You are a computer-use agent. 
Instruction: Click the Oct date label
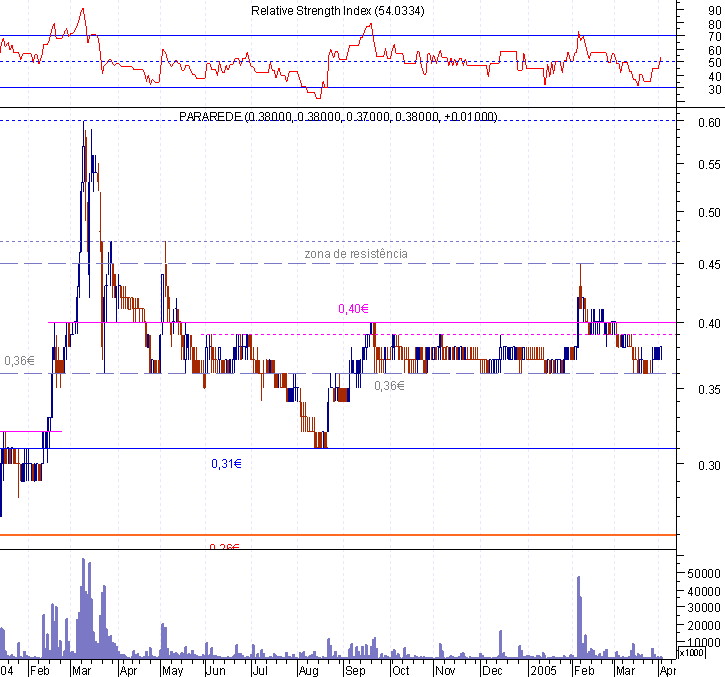(x=400, y=671)
